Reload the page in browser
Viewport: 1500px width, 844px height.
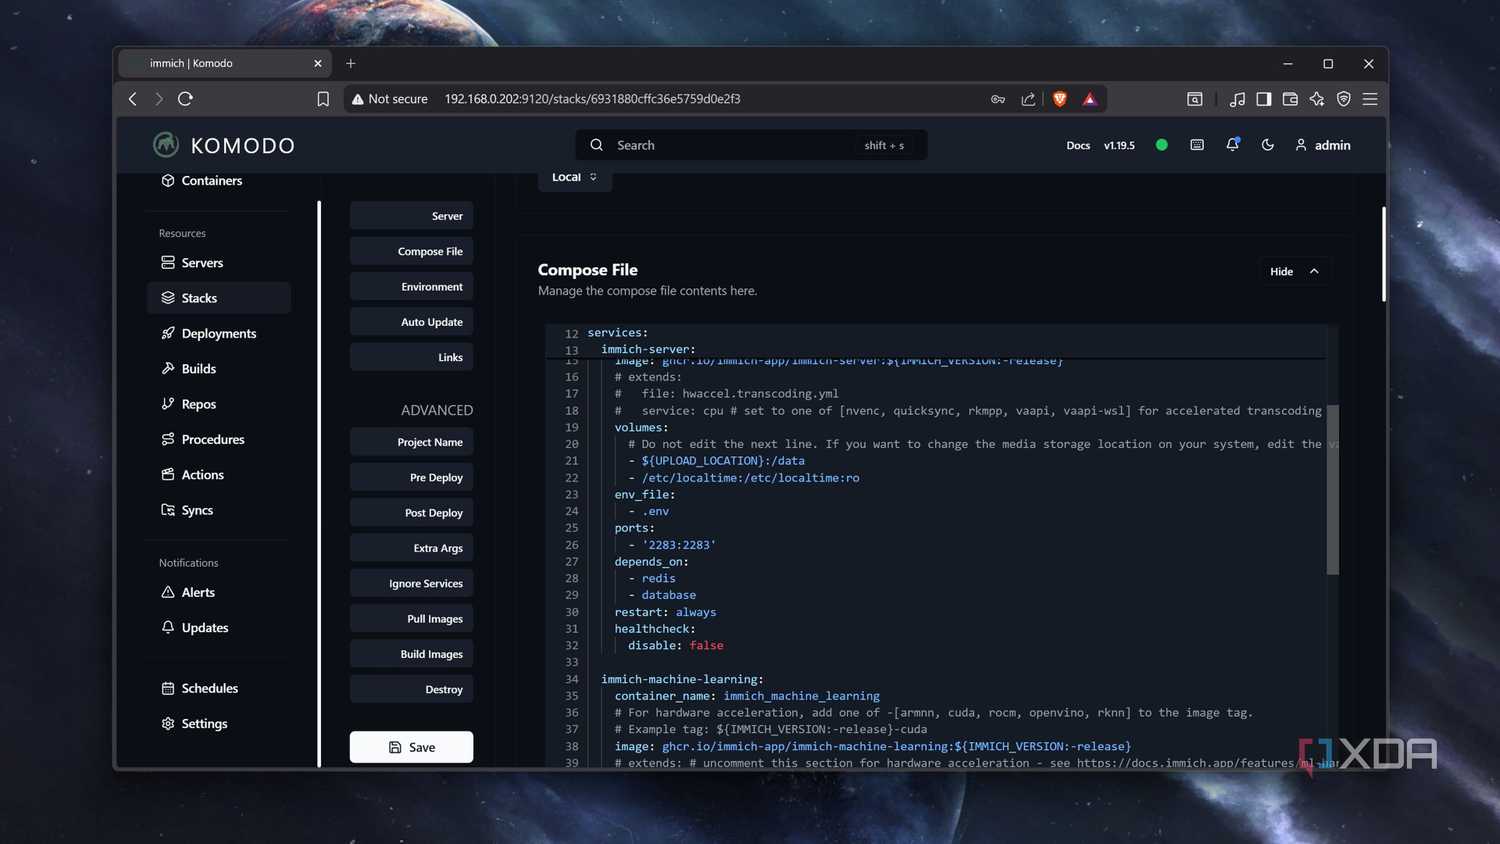185,99
